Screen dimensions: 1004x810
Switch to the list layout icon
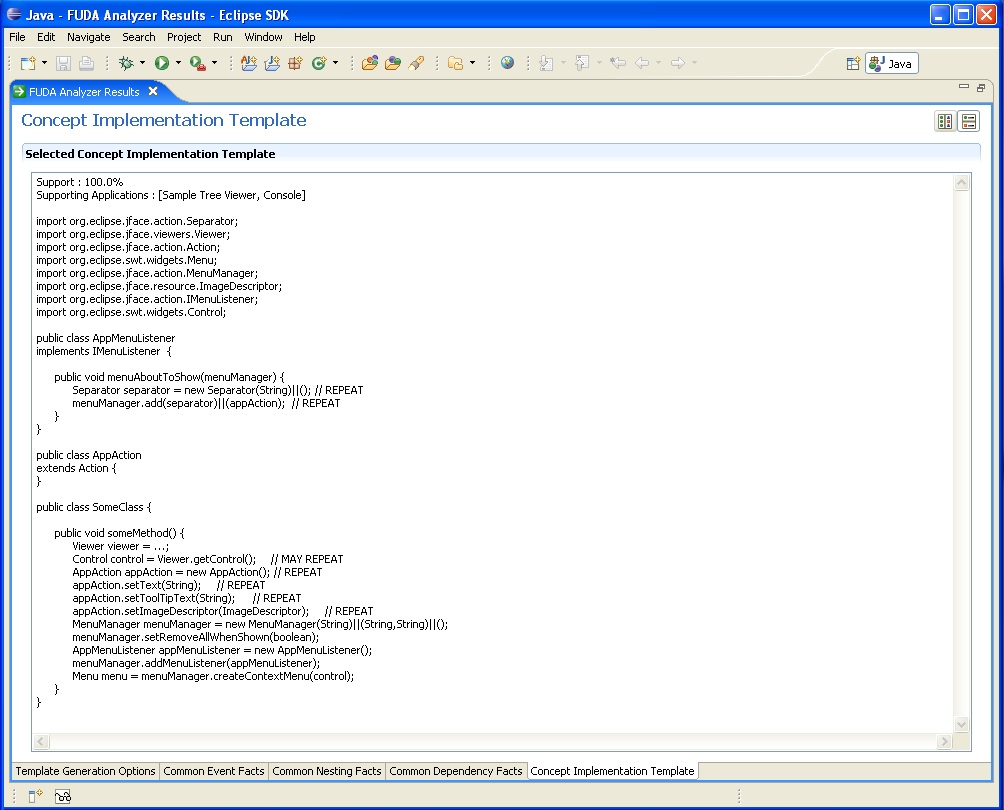969,121
